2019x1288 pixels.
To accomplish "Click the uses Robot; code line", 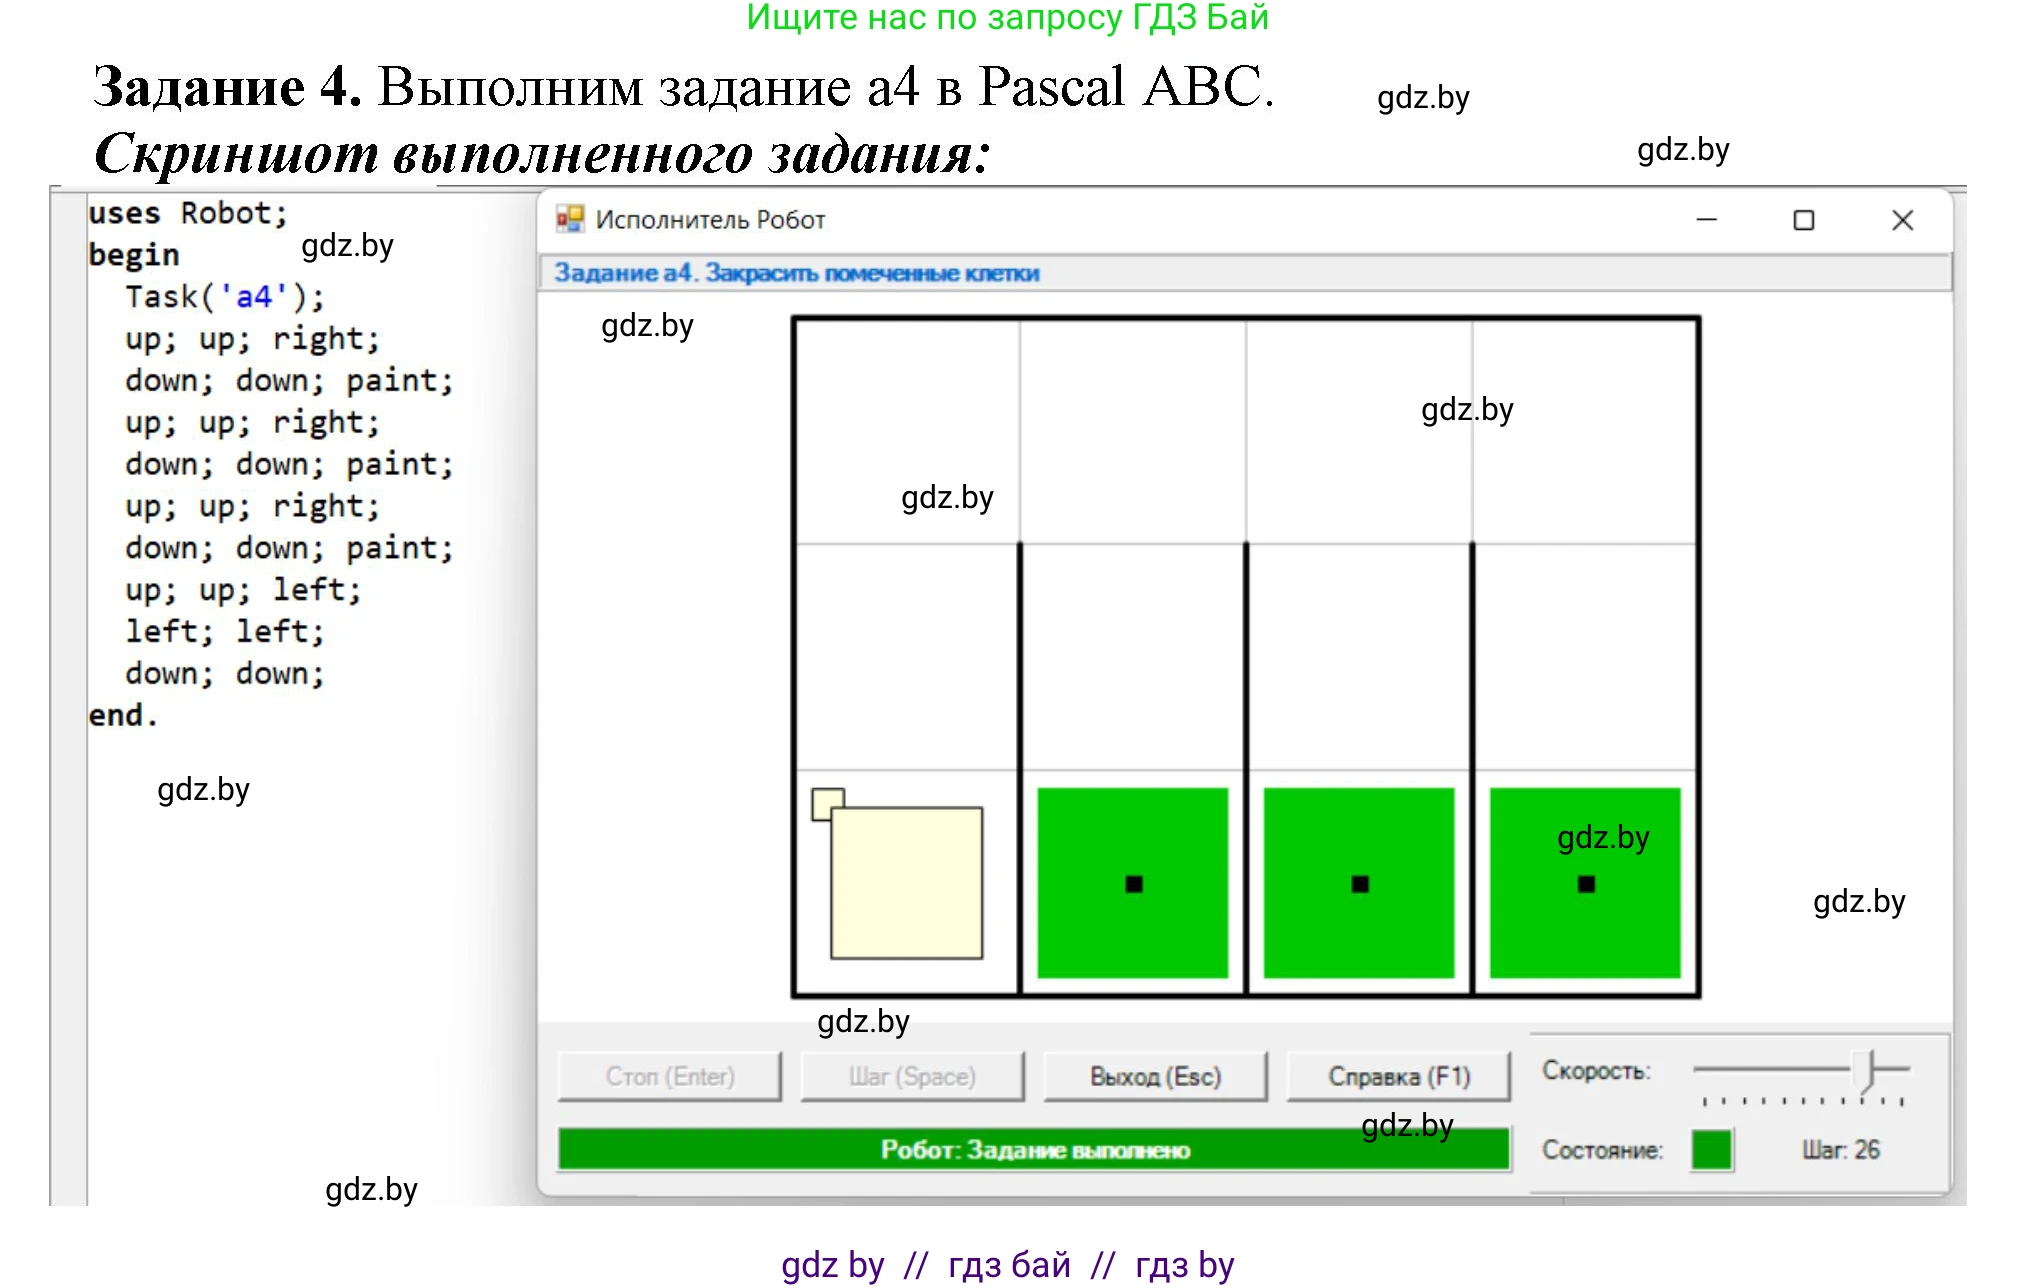I will click(188, 212).
